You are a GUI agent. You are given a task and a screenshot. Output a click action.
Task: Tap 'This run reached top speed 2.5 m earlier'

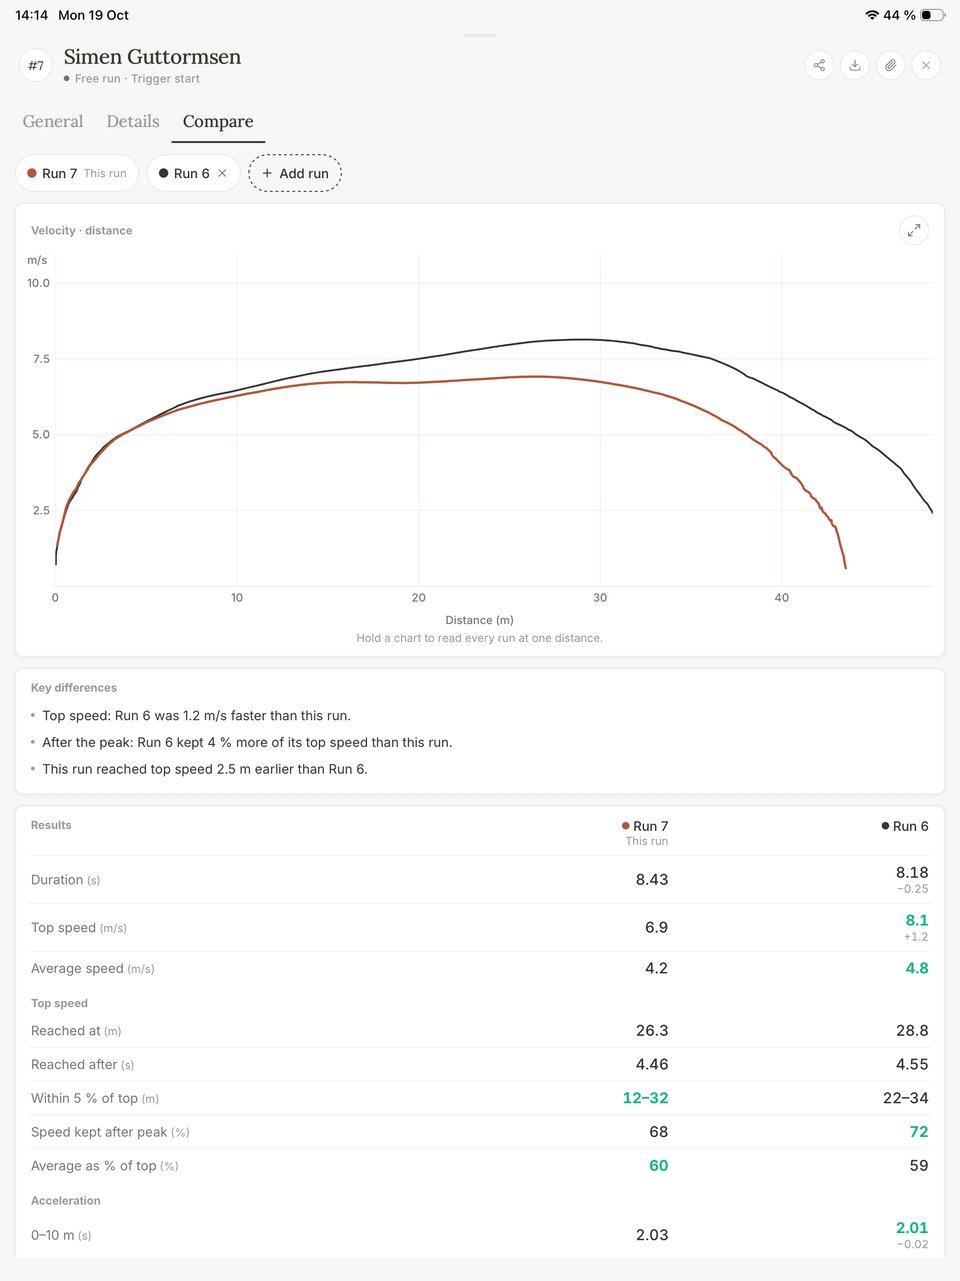205,770
